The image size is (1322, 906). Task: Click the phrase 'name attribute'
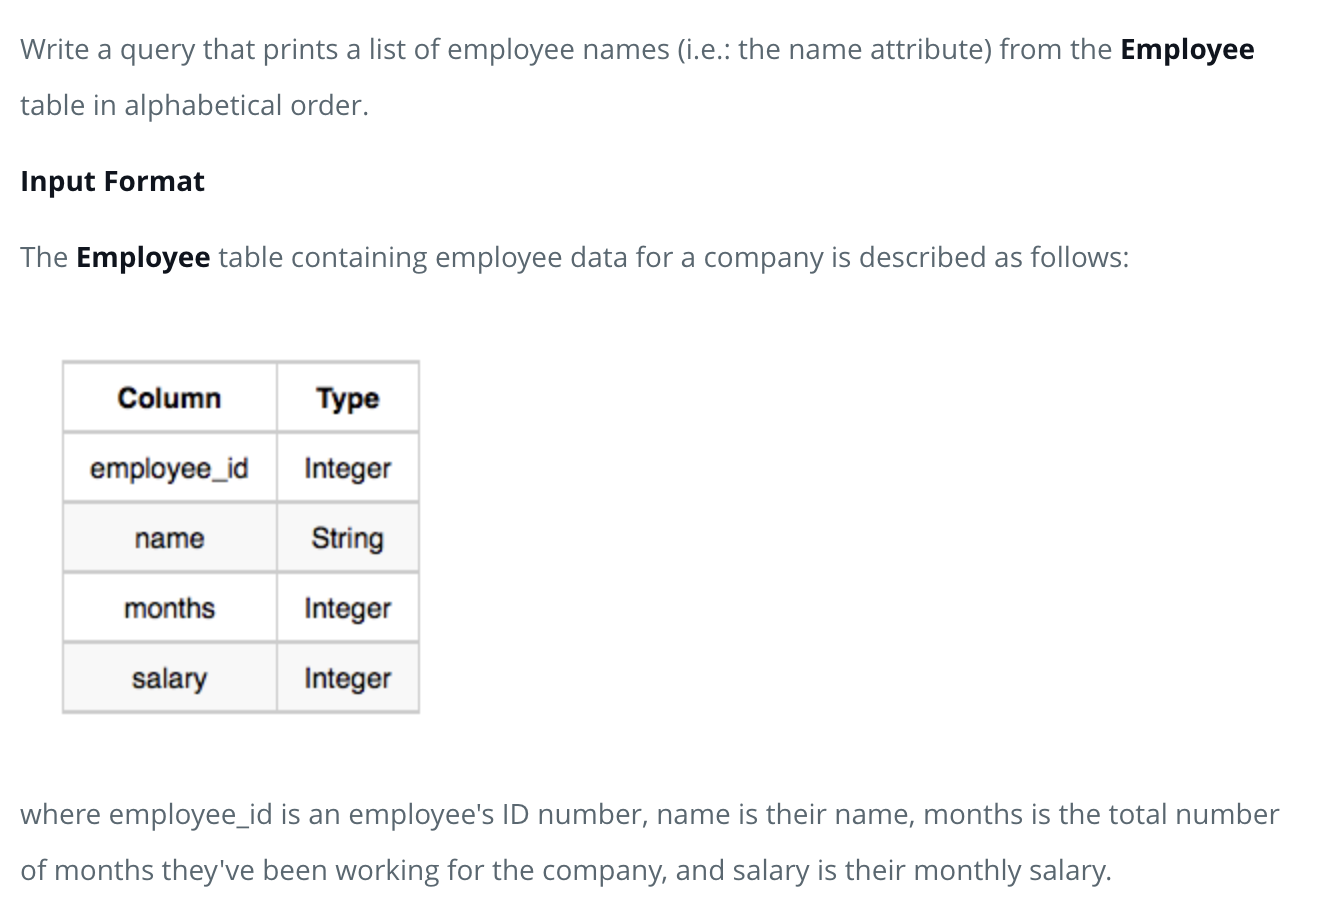pyautogui.click(x=886, y=50)
